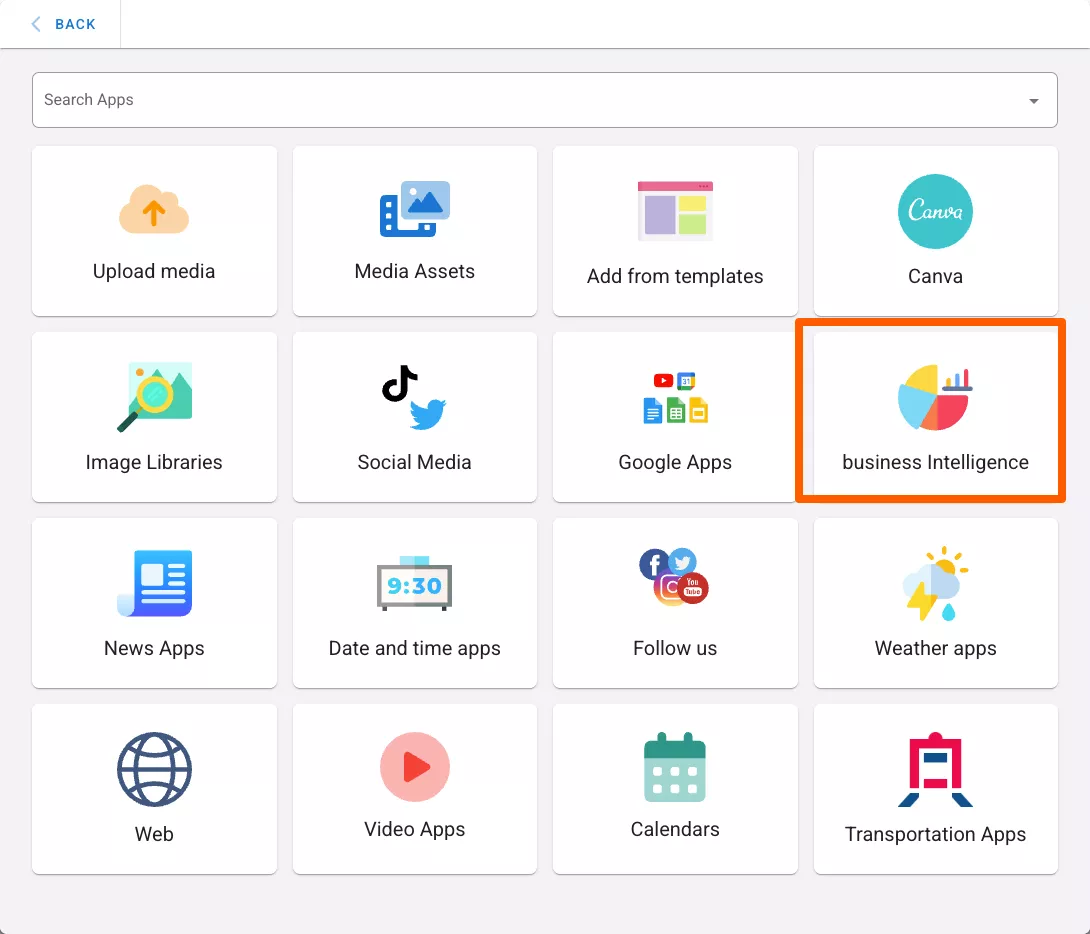Open the Add from templates label
The image size is (1090, 934).
click(675, 277)
